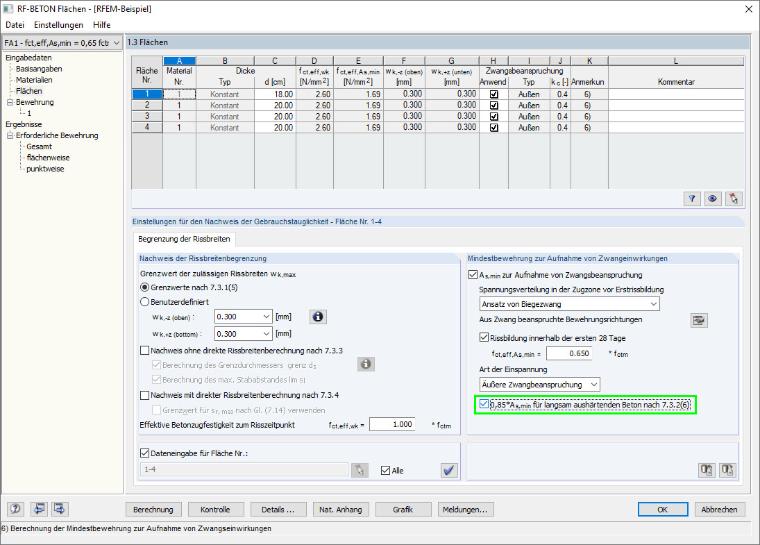The height and width of the screenshot is (545, 760).
Task: Toggle '0,85*As,min für langsam aushärtenden Beton' checkbox
Action: [x=484, y=404]
